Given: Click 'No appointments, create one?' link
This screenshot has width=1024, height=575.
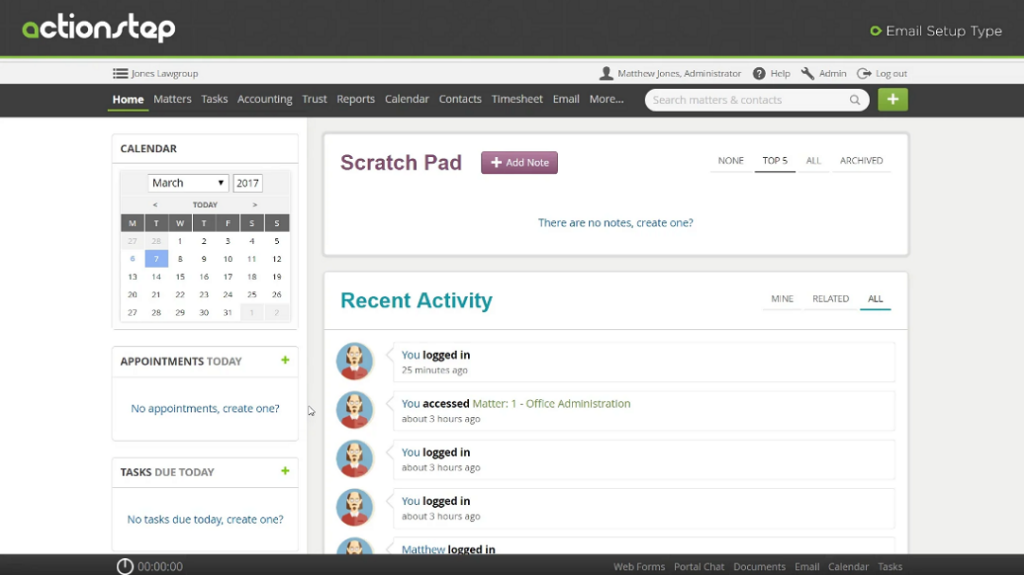Looking at the screenshot, I should [205, 408].
